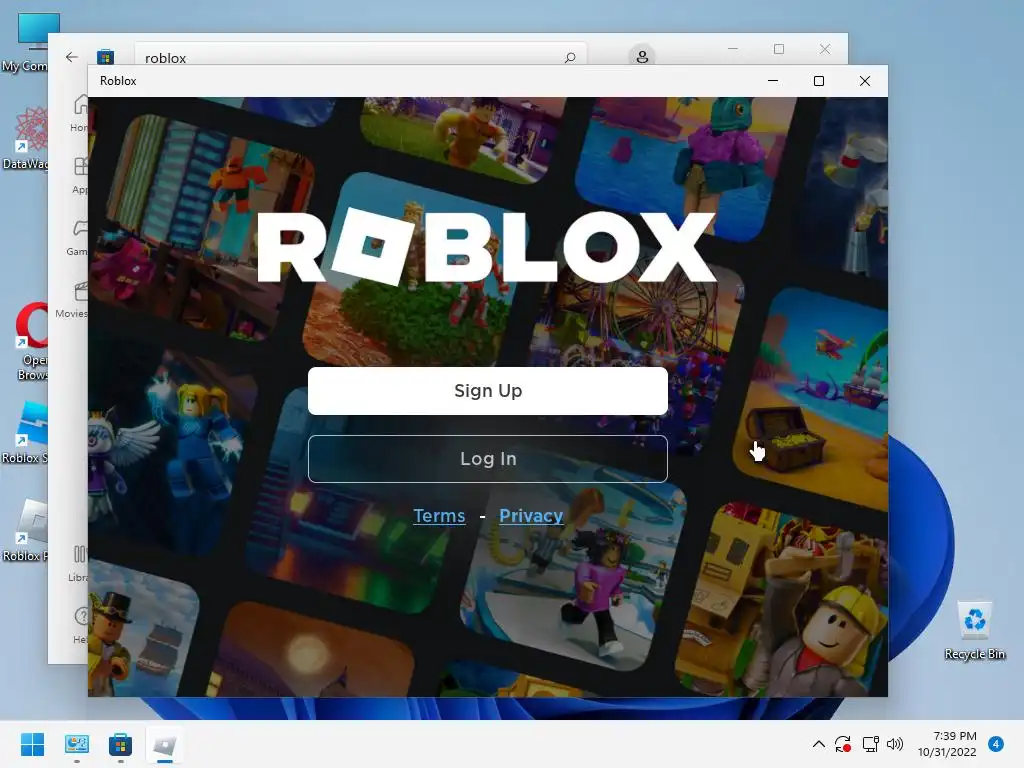
Task: Select Movies in Store sidebar
Action: 72,299
